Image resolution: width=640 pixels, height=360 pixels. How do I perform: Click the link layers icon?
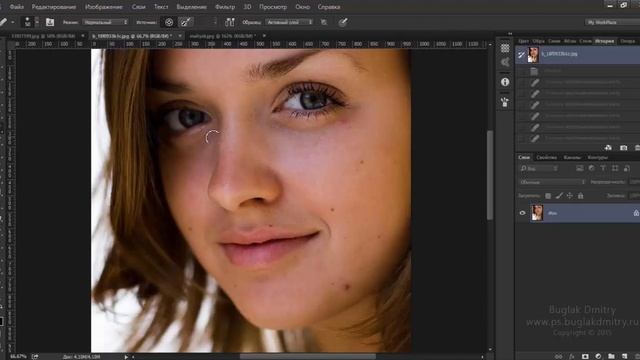[558, 356]
